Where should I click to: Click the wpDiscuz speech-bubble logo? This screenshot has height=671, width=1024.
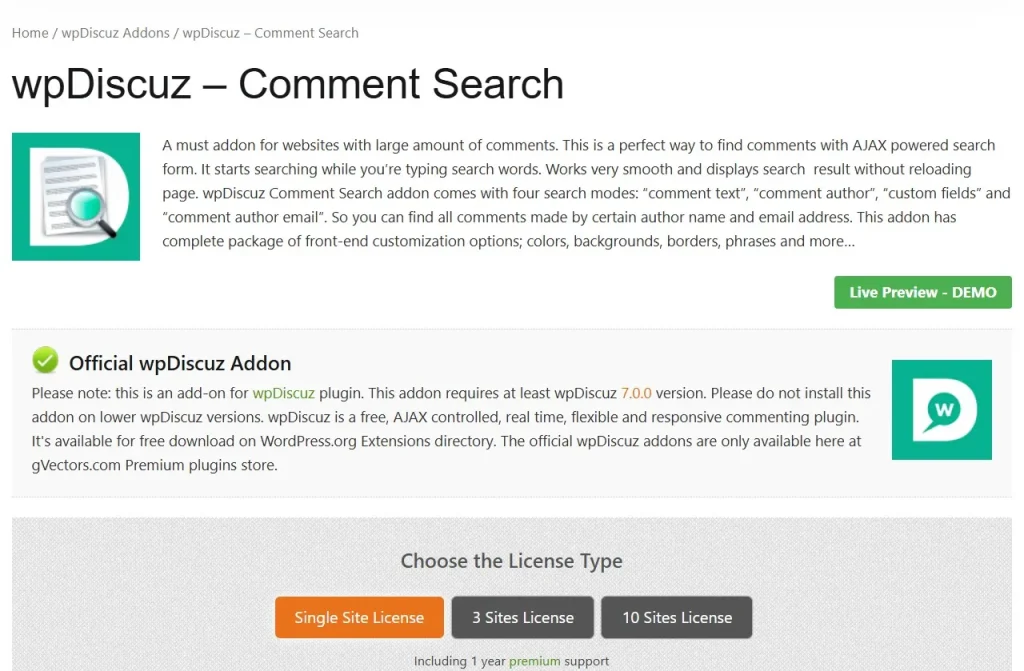941,409
